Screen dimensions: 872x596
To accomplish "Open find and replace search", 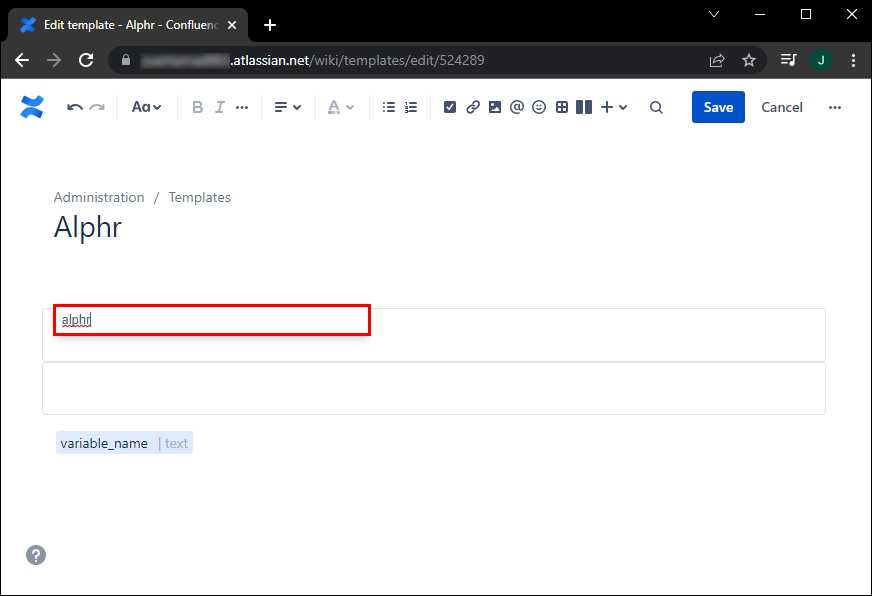I will (656, 107).
